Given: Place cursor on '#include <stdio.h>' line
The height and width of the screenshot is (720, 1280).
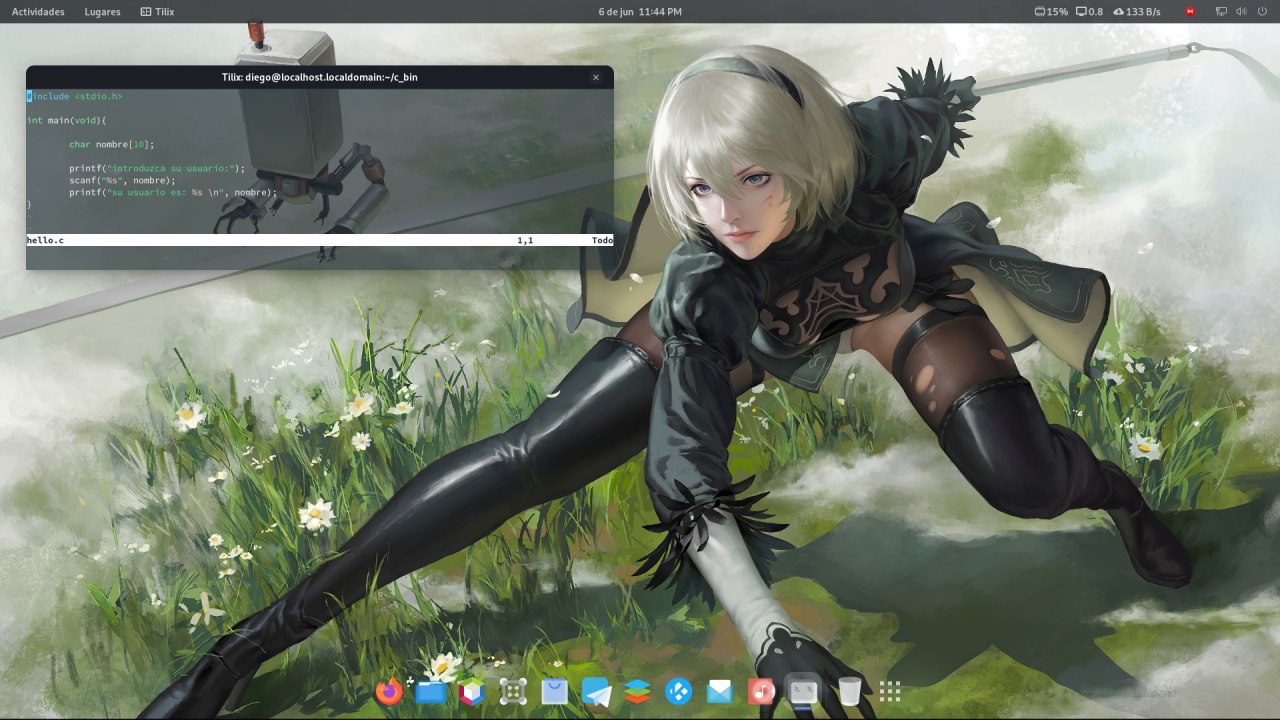Looking at the screenshot, I should coord(75,96).
